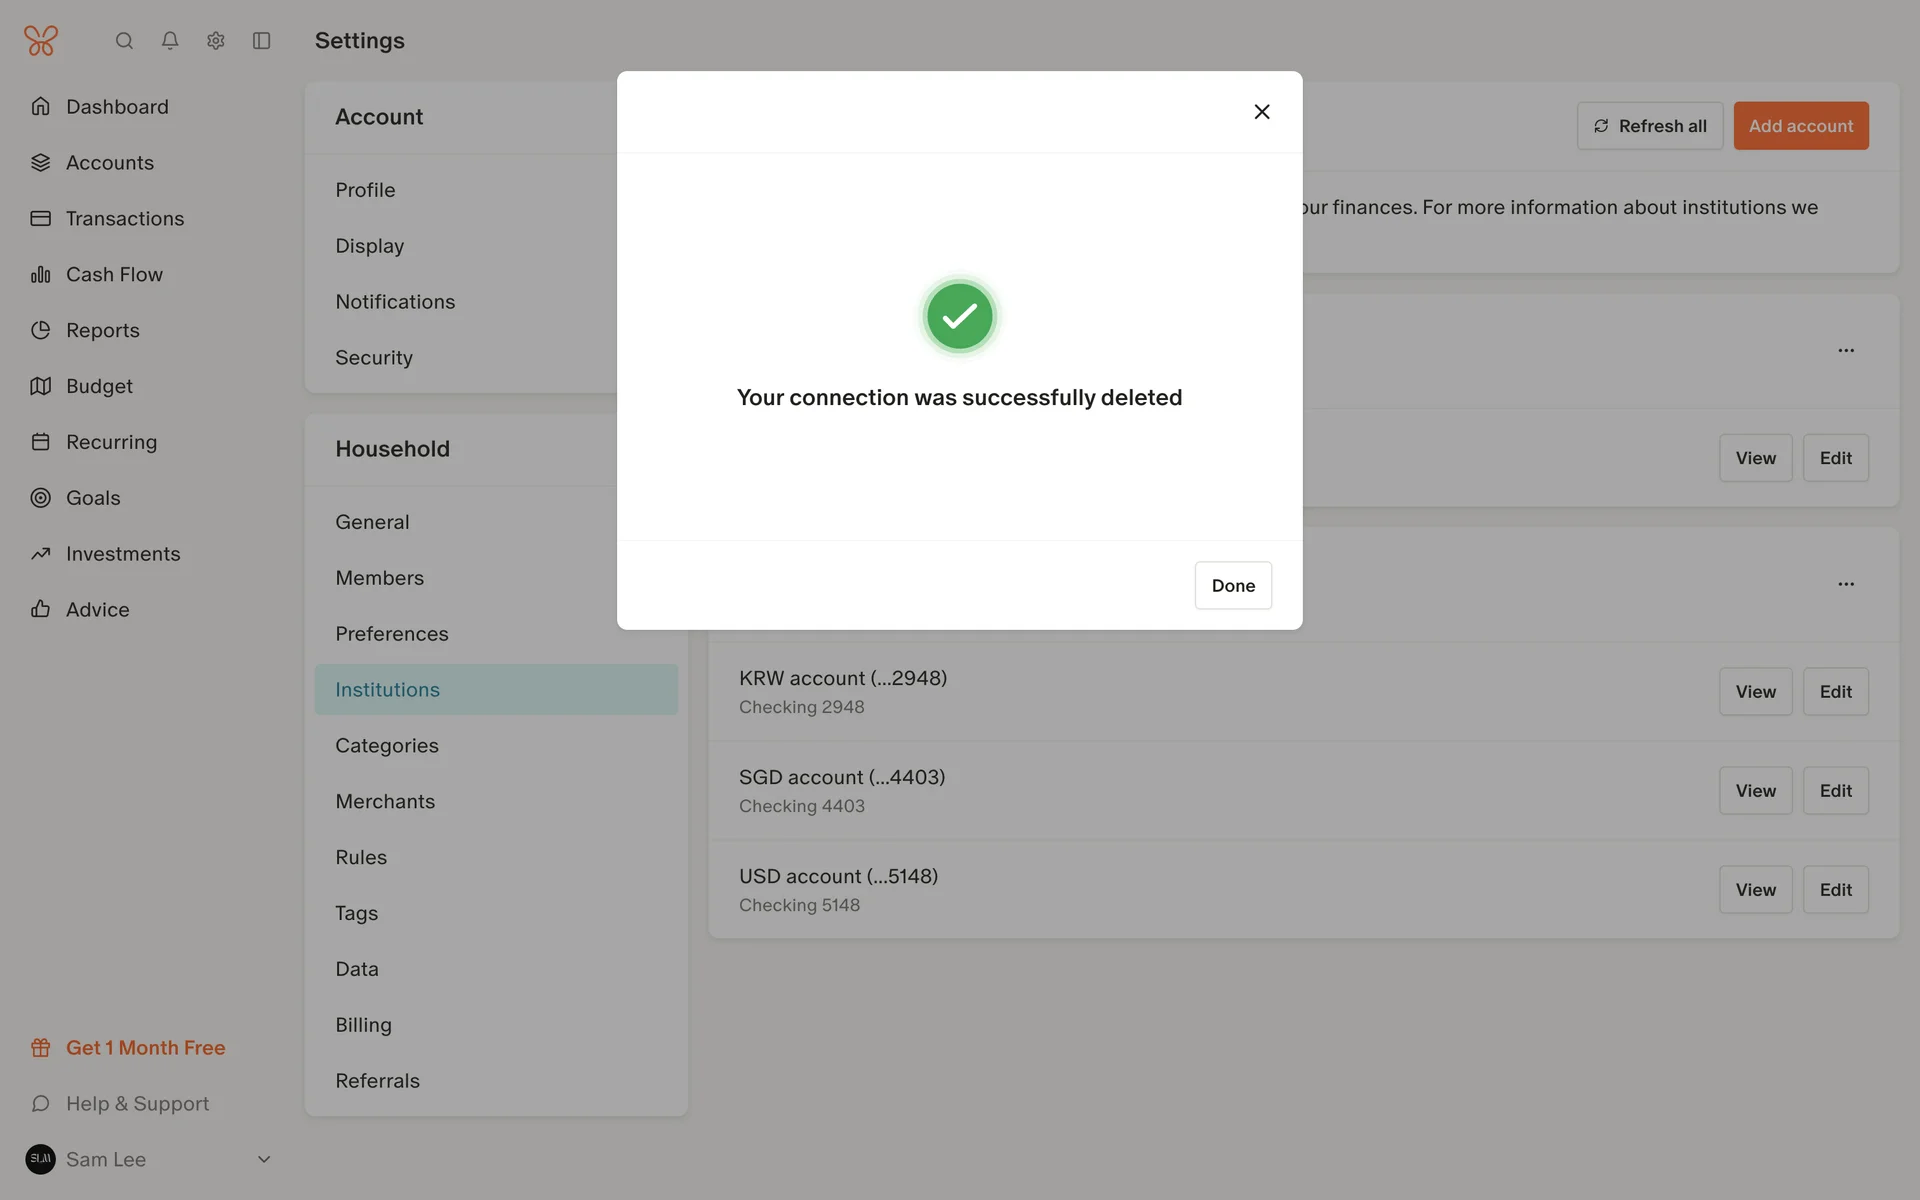This screenshot has height=1200, width=1920.
Task: View the USD account (...5148)
Action: tap(1755, 889)
